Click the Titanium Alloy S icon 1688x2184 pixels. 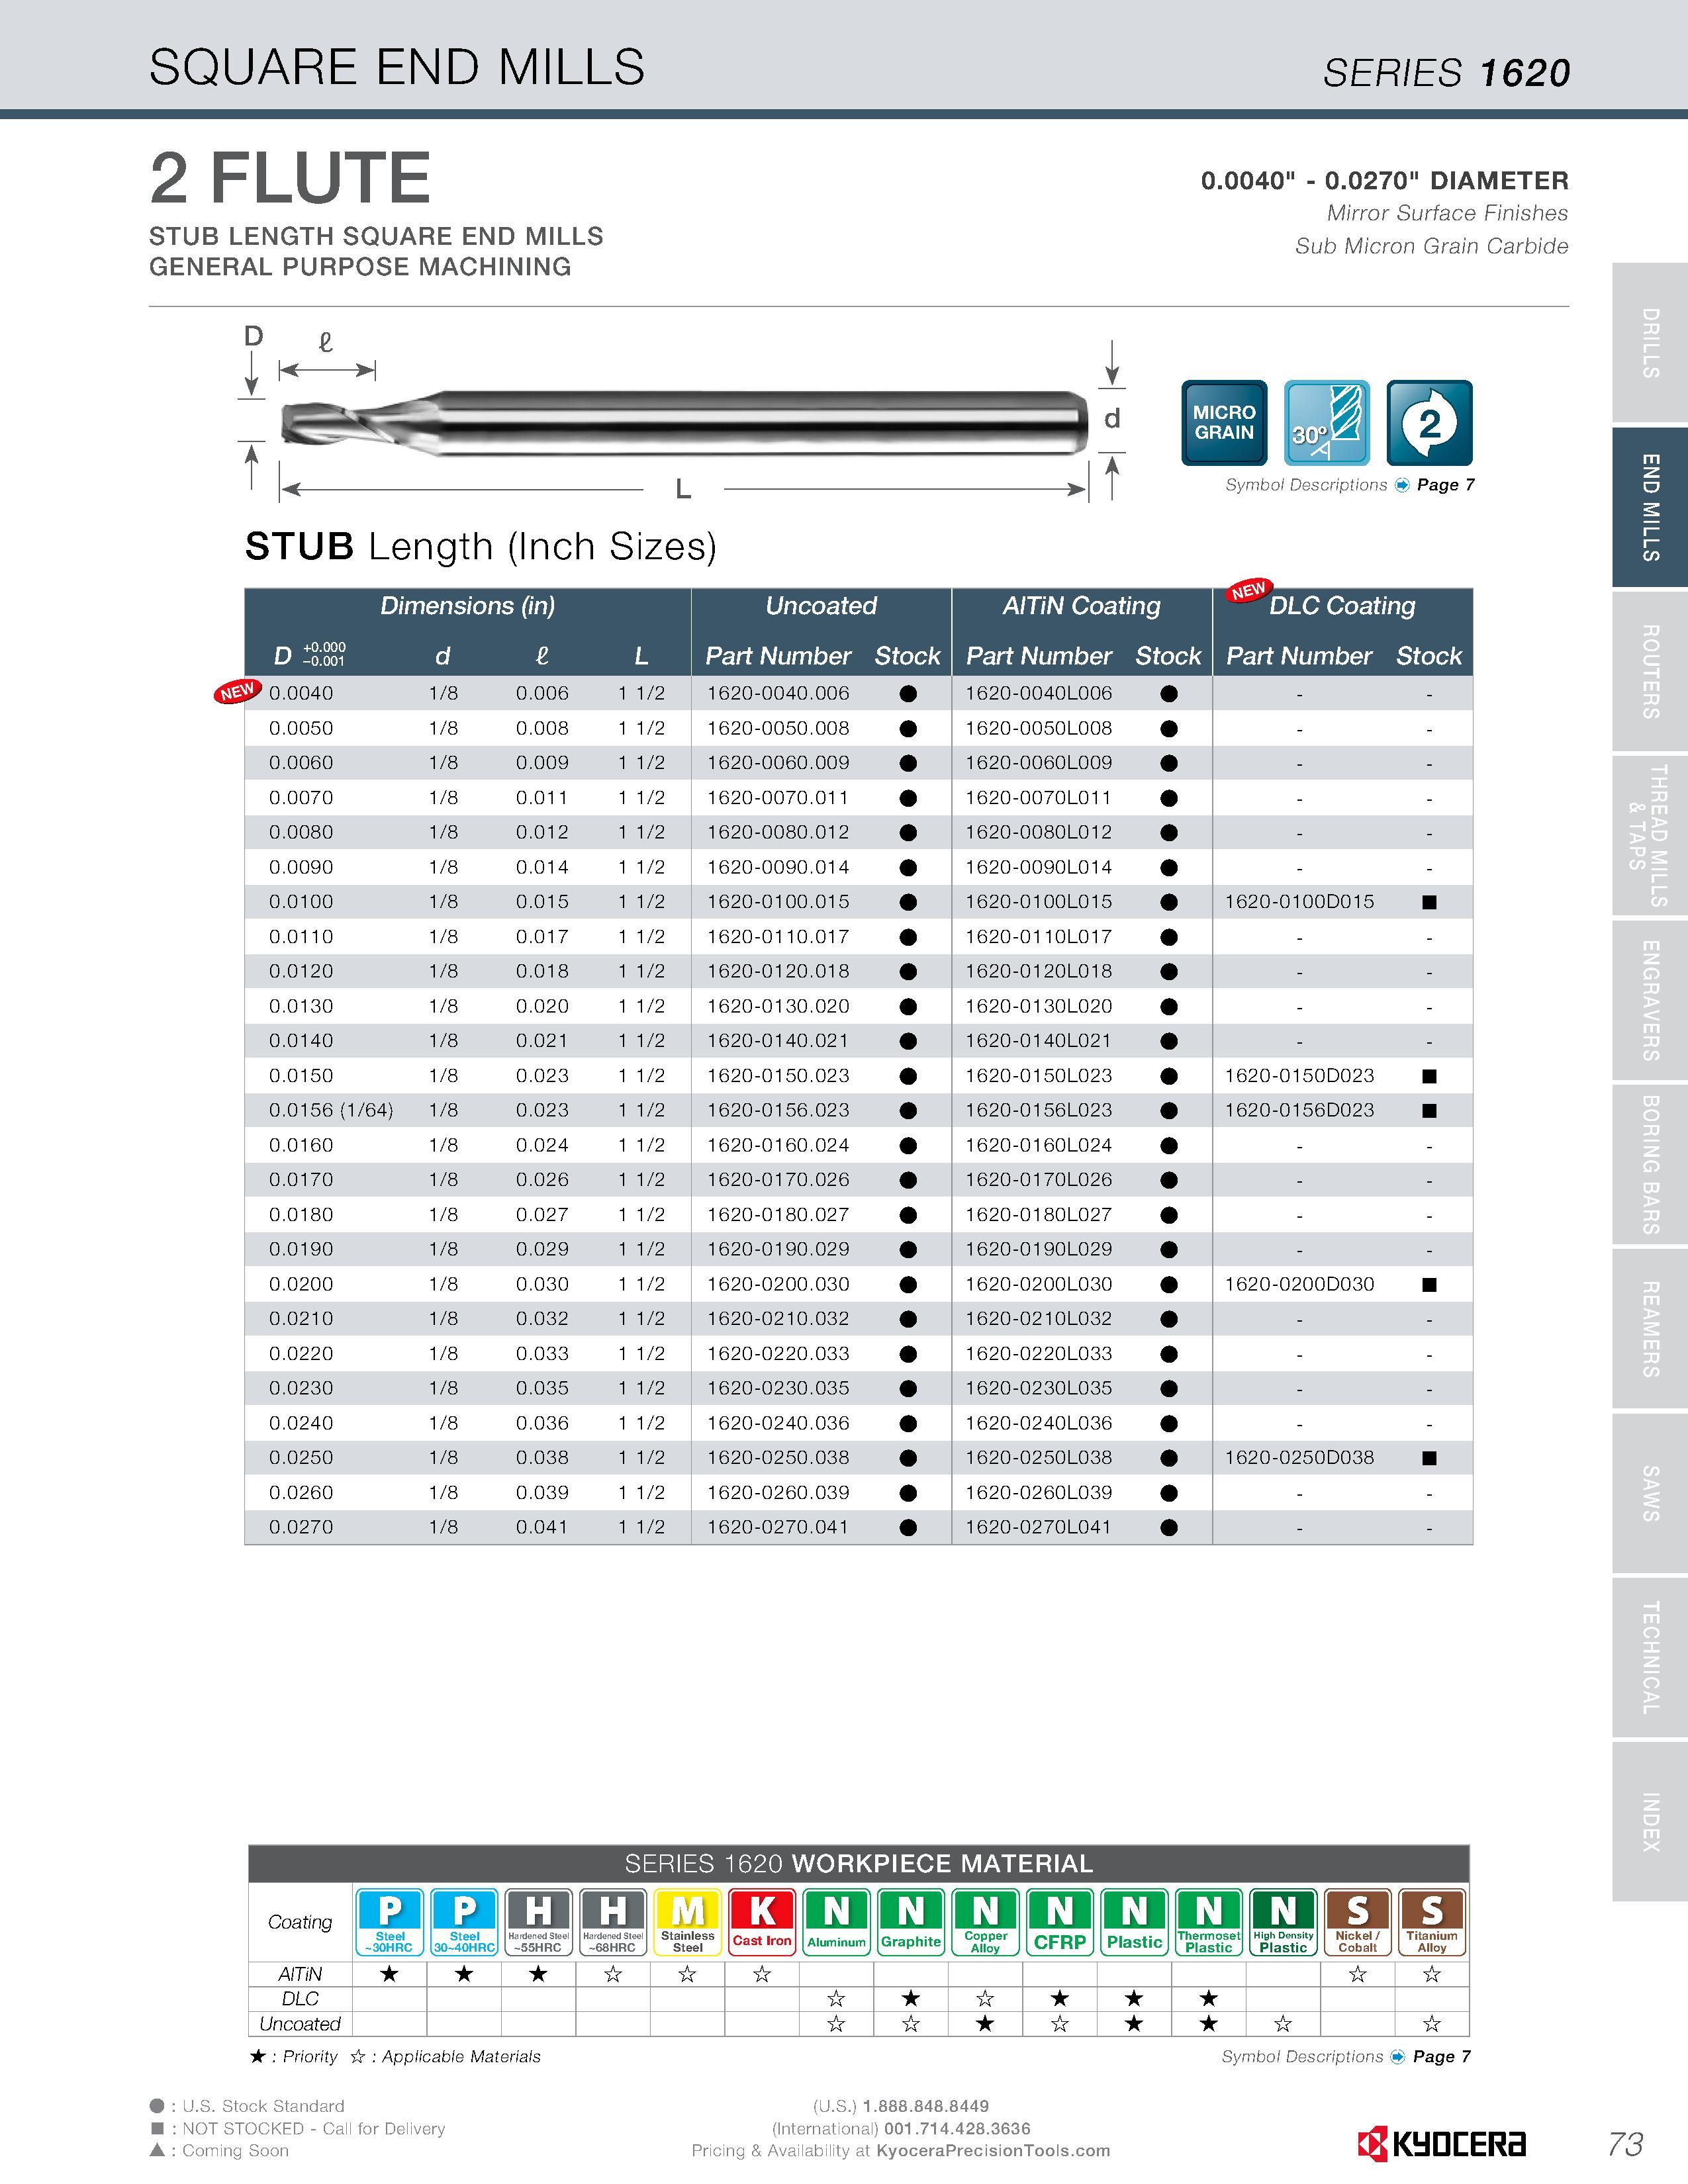[1432, 1922]
